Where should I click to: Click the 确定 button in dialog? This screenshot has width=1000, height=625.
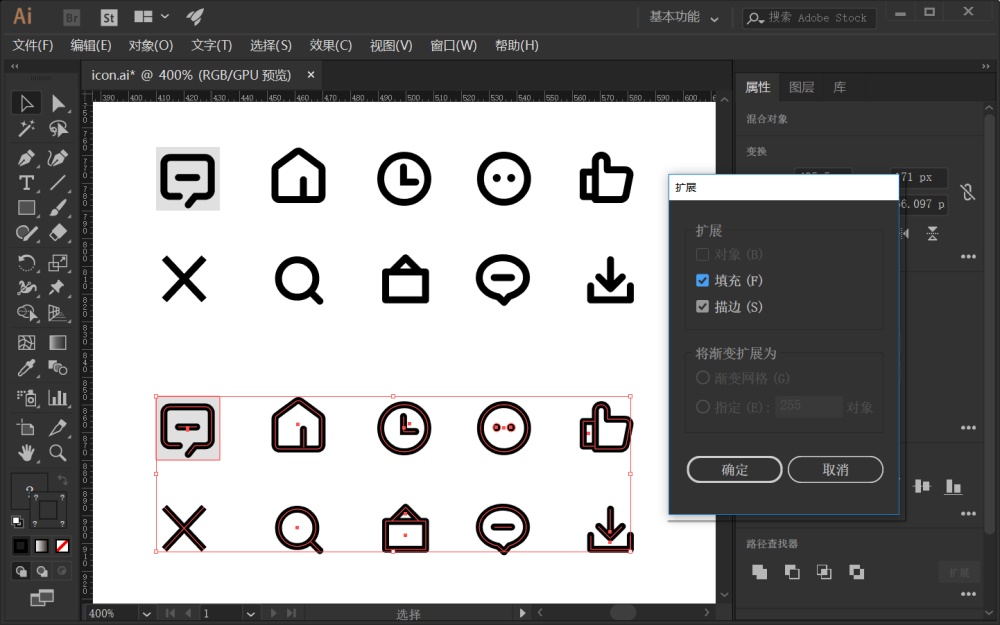(x=734, y=469)
